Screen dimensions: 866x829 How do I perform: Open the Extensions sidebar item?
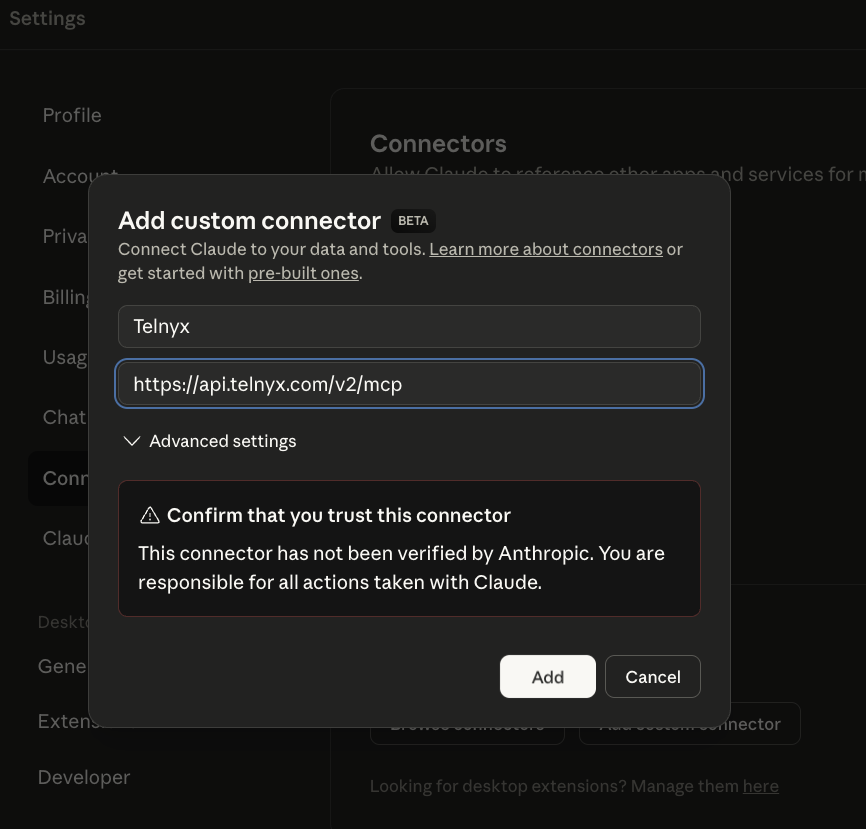point(62,721)
